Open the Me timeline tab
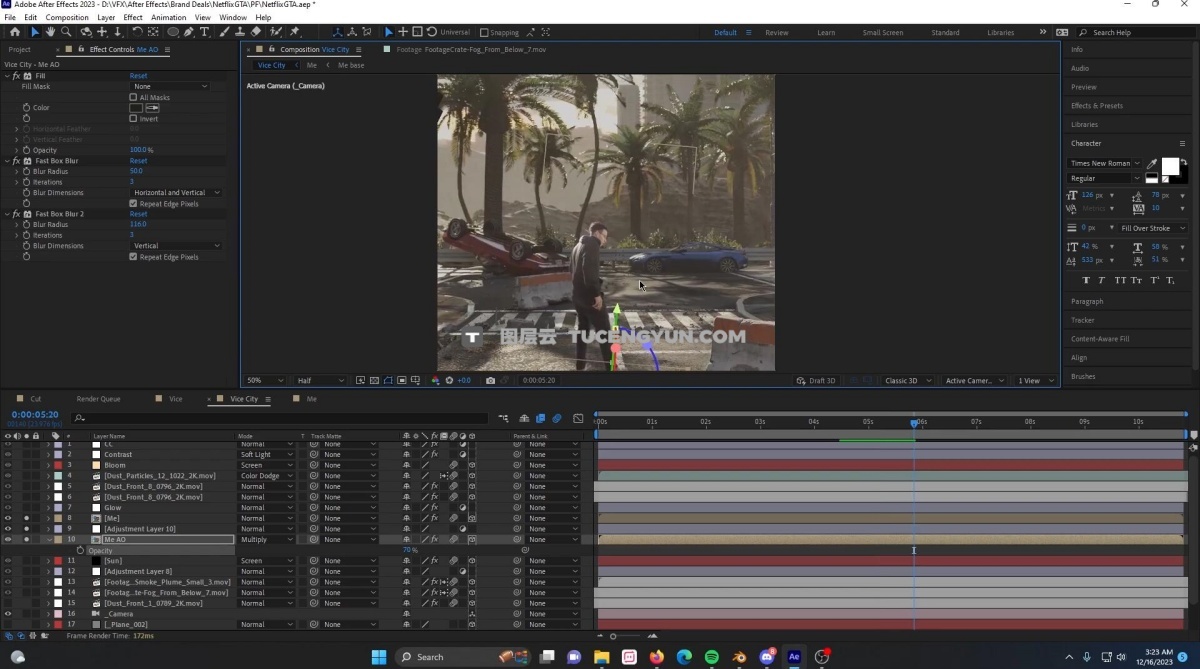 (x=311, y=398)
